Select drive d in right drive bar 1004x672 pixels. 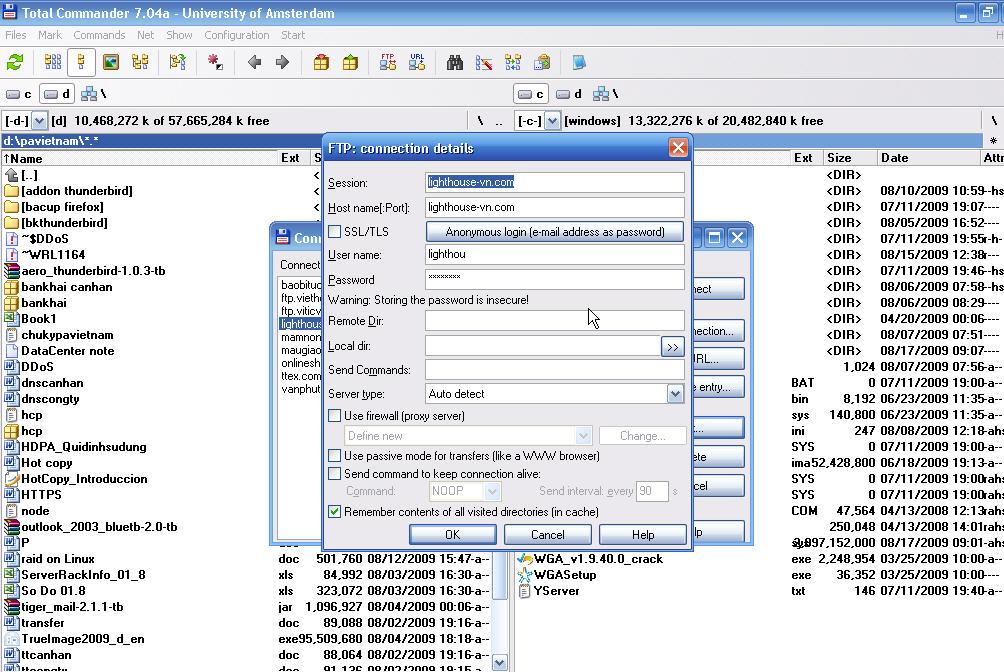click(x=569, y=94)
